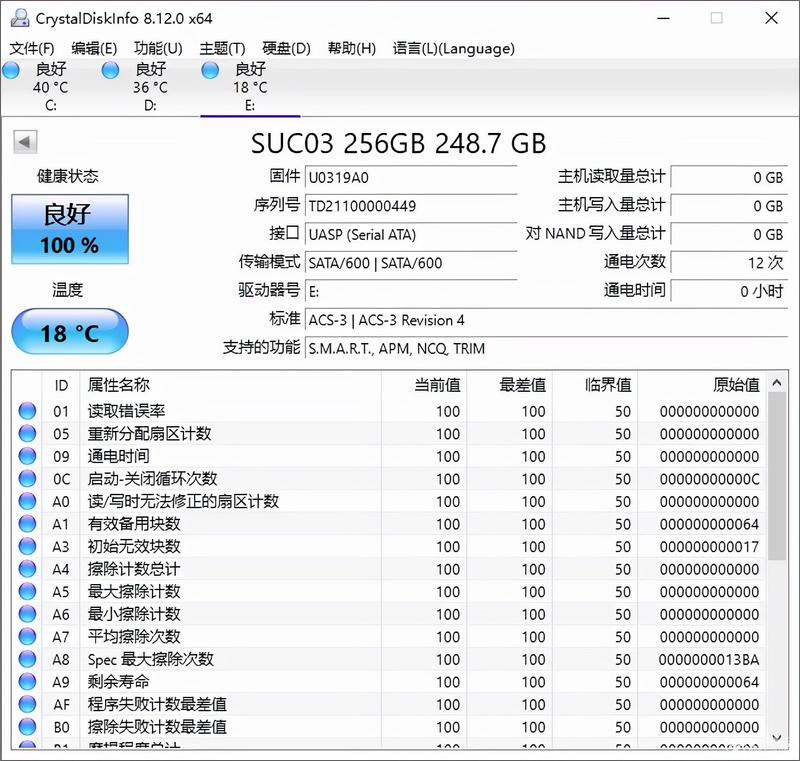The height and width of the screenshot is (761, 800).
Task: Open the 主题(T) menu
Action: pos(222,48)
